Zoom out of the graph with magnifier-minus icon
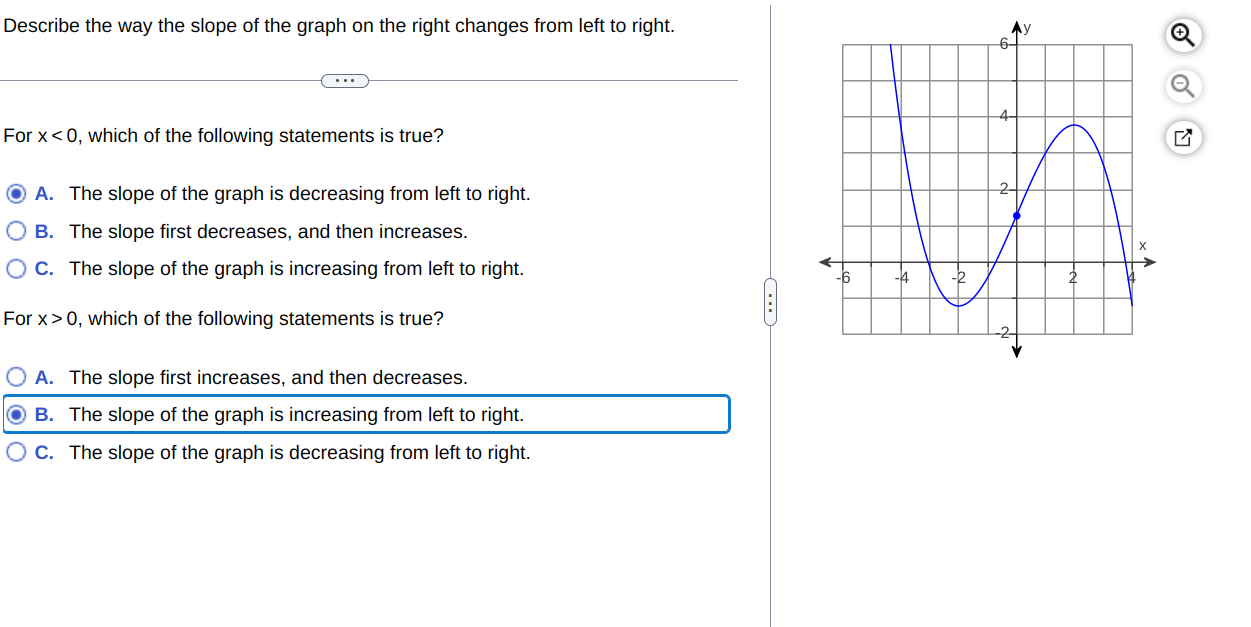Screen dimensions: 1251x627 coord(1182,86)
